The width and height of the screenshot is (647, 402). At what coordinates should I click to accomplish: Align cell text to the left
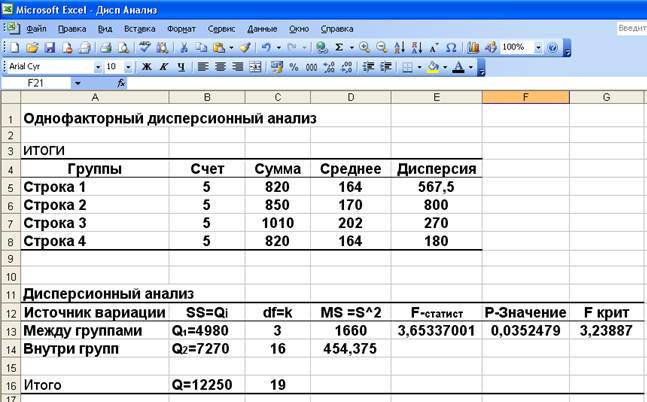(x=202, y=67)
